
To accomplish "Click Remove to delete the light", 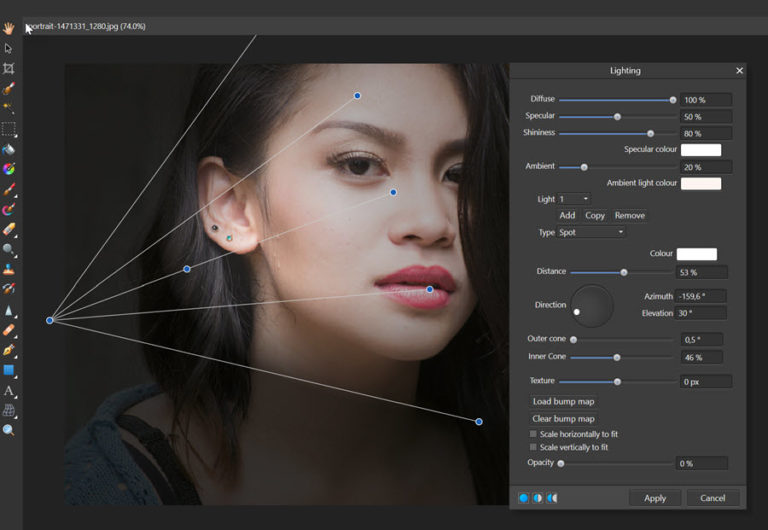I will click(630, 216).
